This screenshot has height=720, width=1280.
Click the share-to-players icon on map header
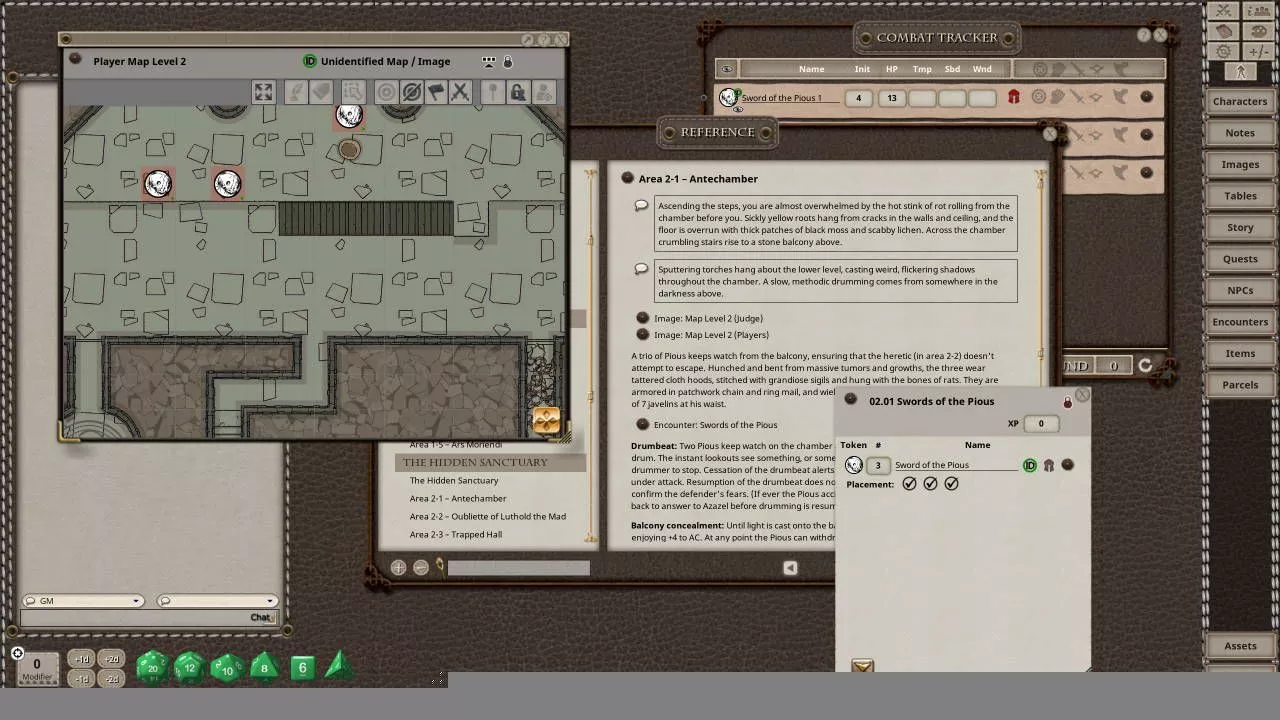tap(488, 61)
